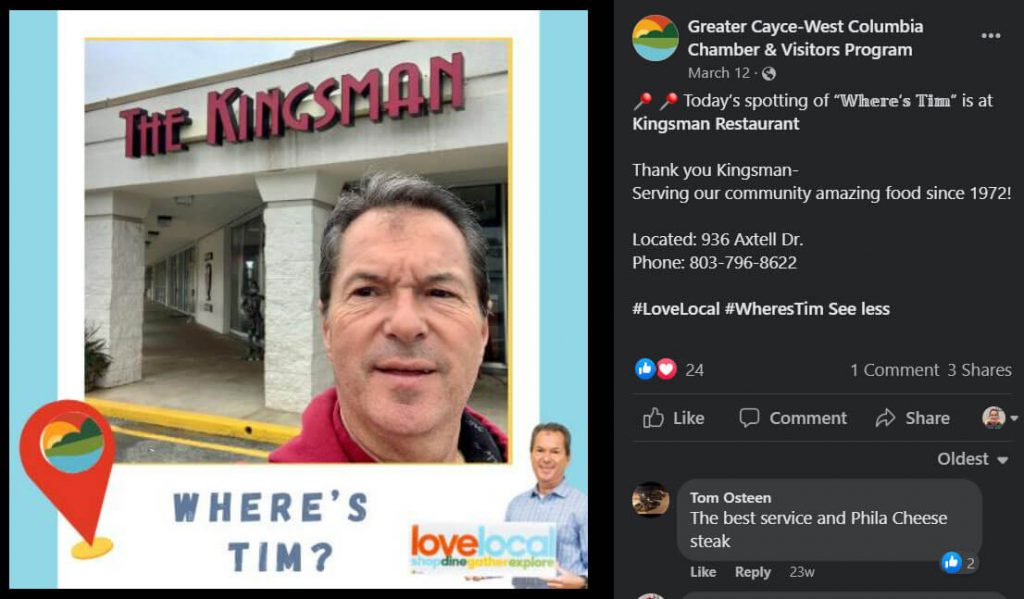View the 3 Shares list
Screen dimensions: 1024x599
click(979, 370)
